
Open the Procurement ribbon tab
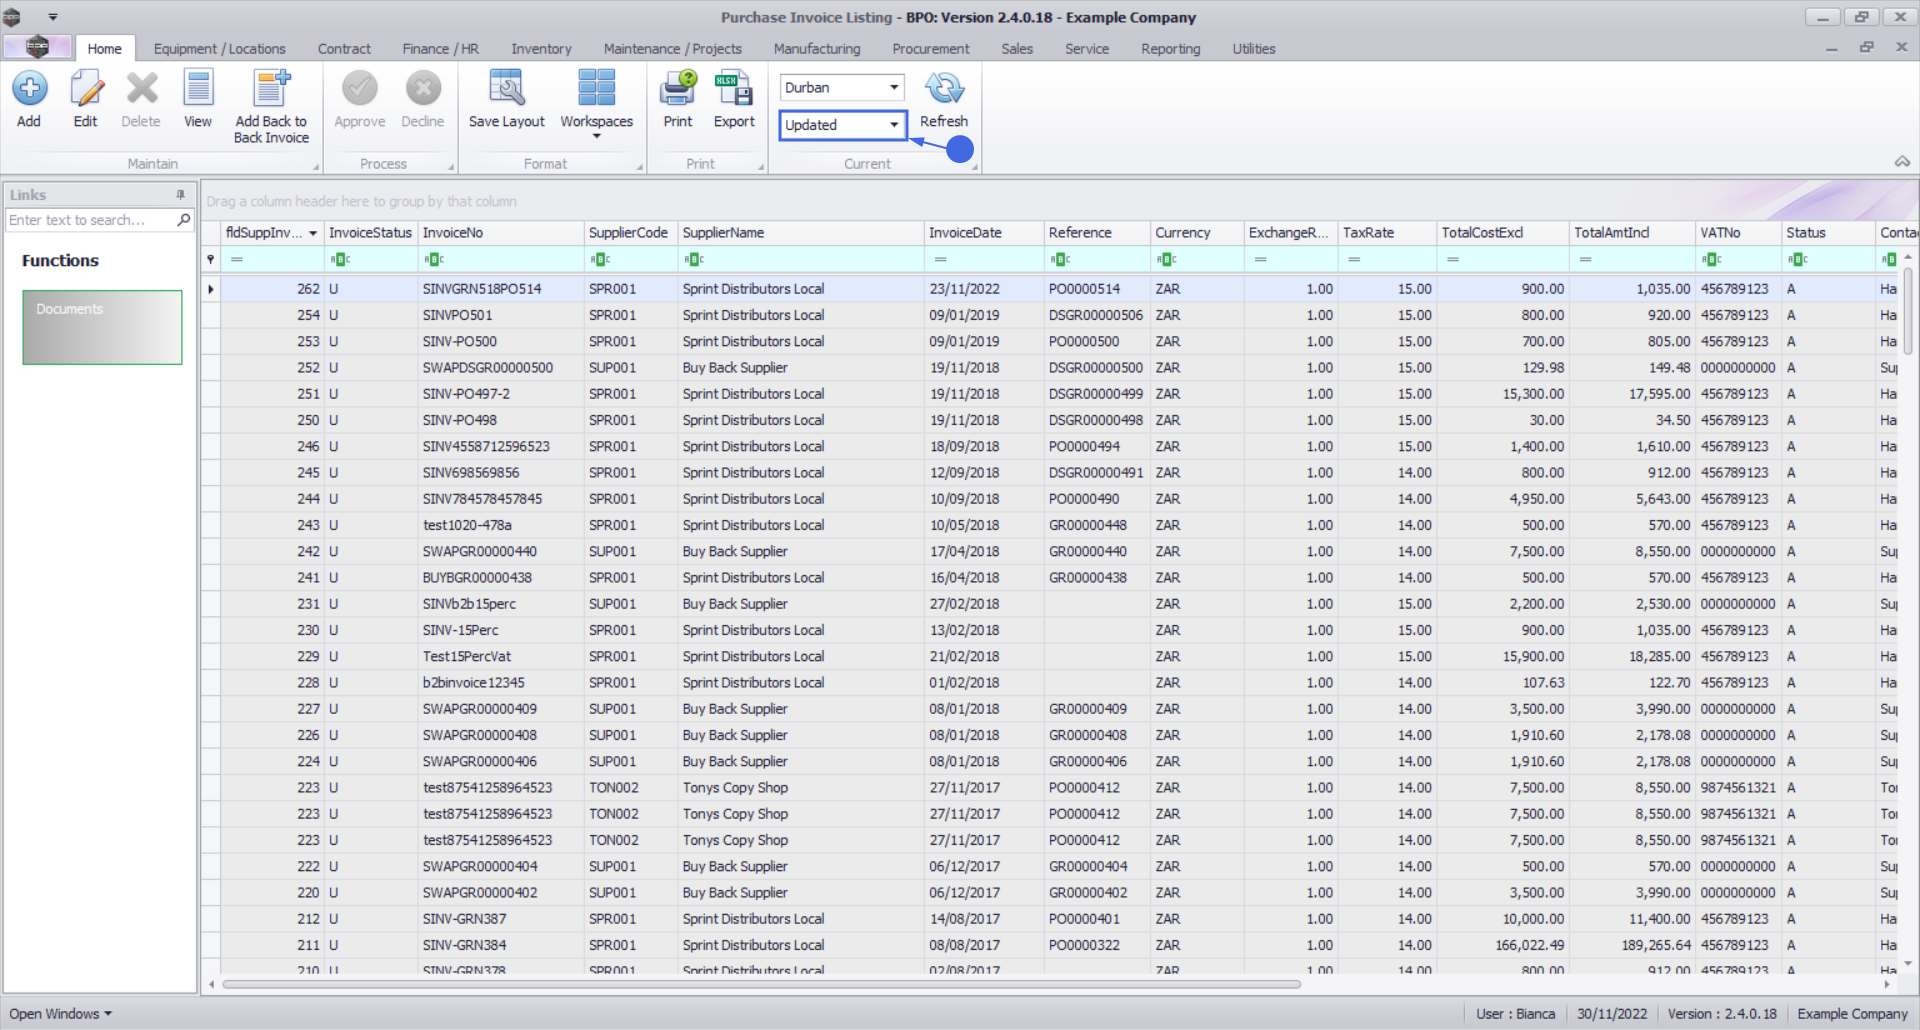tap(930, 49)
